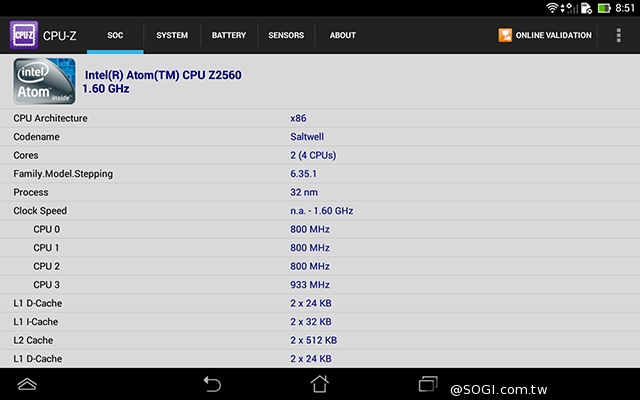The width and height of the screenshot is (640, 400).
Task: Select the CPU 2 row label
Action: click(x=47, y=267)
